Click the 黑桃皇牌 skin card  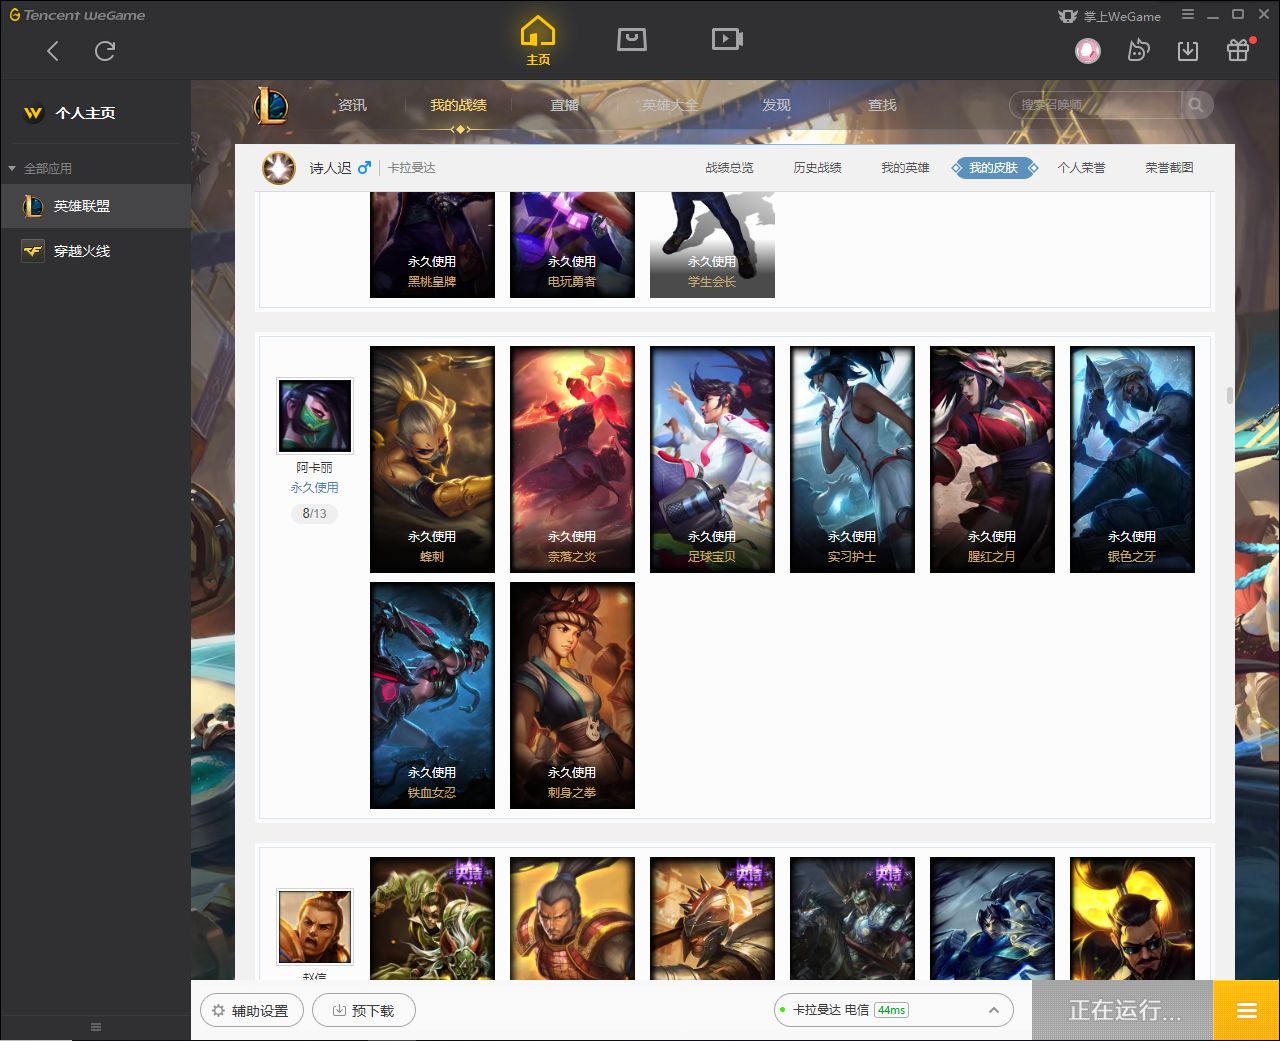tap(432, 245)
